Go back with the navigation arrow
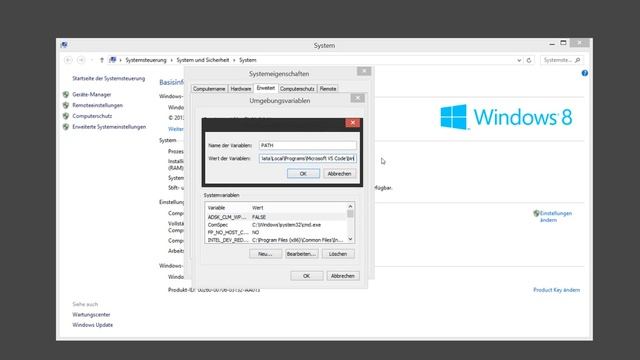 coord(68,60)
